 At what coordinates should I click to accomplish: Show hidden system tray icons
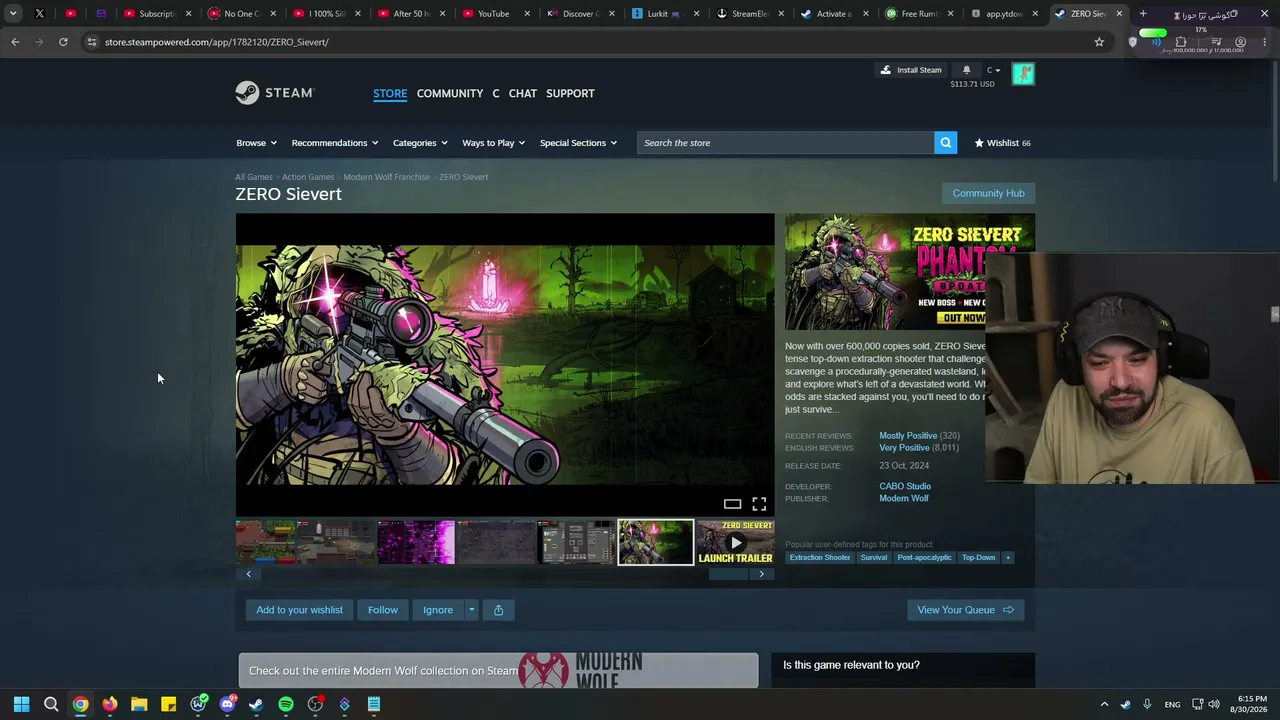[x=1104, y=704]
